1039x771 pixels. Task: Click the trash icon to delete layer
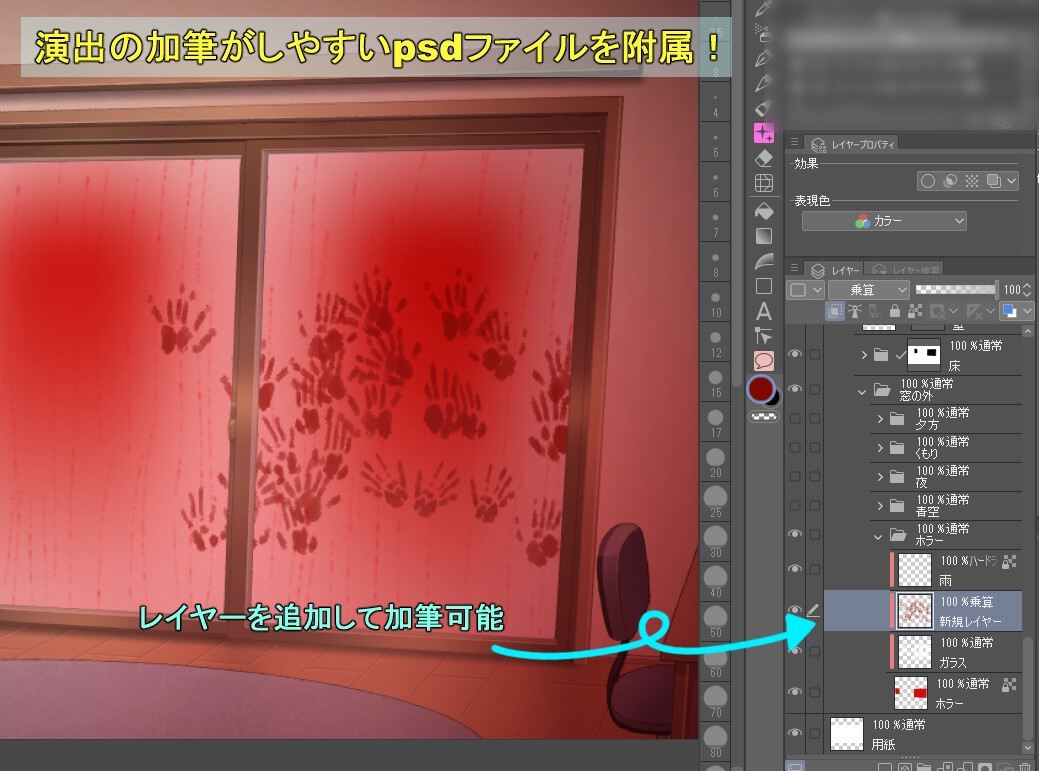pos(1024,767)
